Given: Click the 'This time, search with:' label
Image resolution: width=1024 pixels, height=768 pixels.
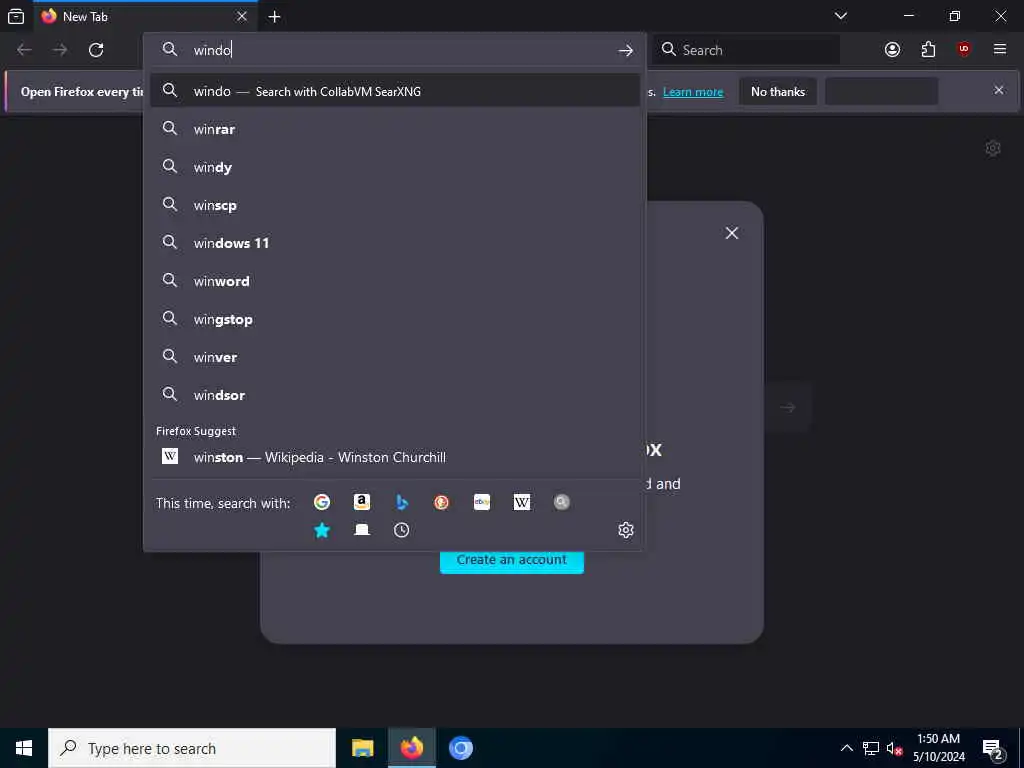Looking at the screenshot, I should click(223, 504).
